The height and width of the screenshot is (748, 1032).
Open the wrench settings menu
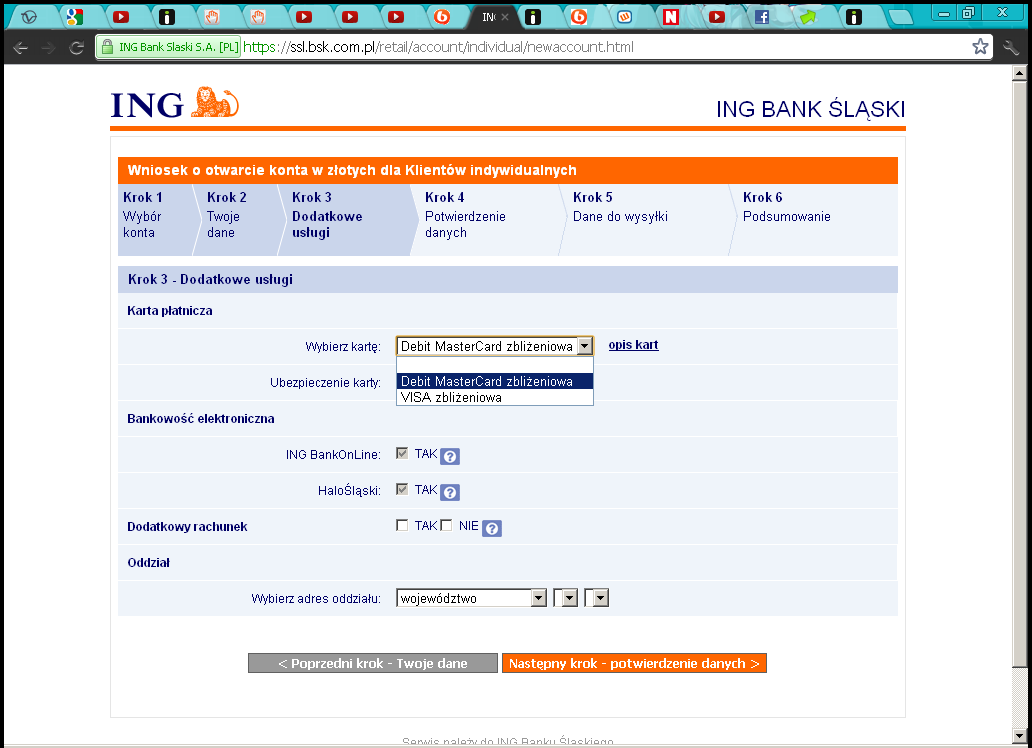click(x=1010, y=47)
